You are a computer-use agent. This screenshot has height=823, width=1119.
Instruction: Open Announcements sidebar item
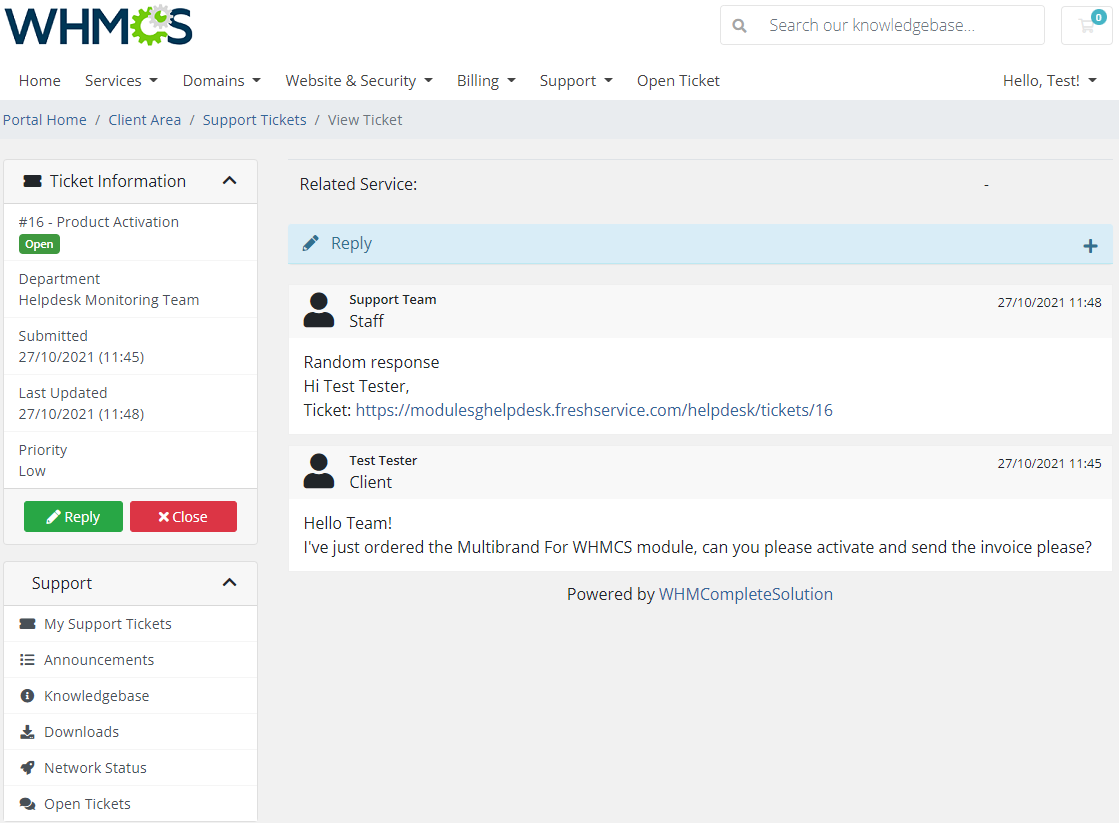[131, 660]
